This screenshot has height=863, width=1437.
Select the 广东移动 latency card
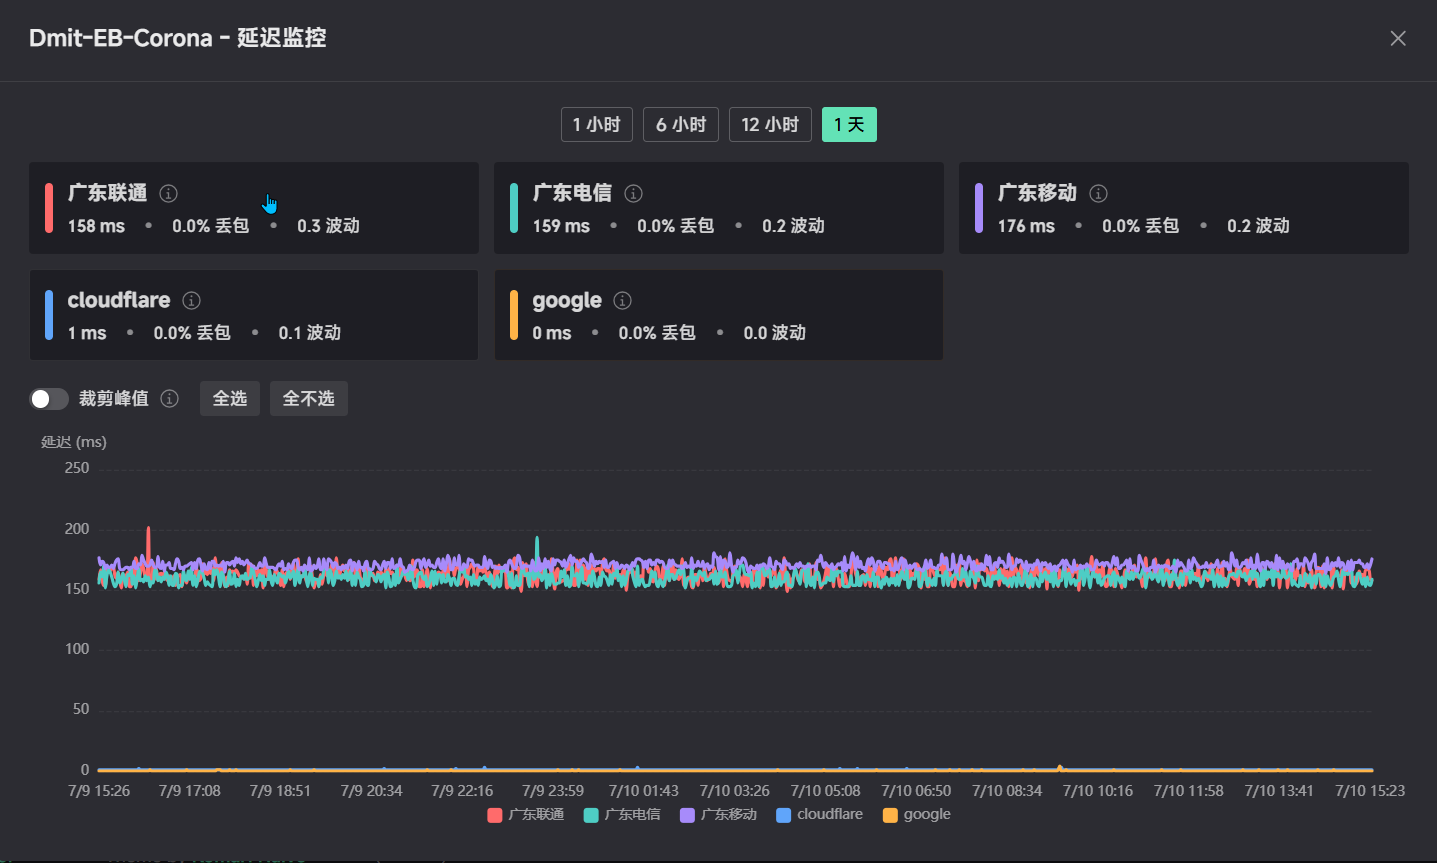click(1184, 208)
